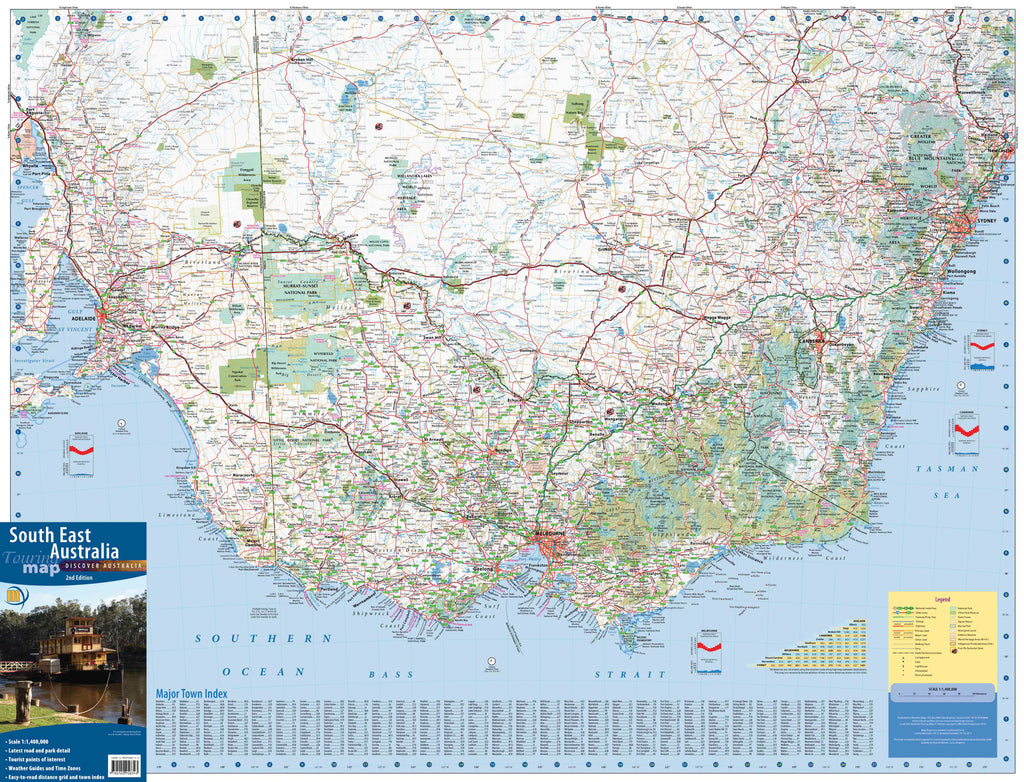This screenshot has height=782, width=1024.
Task: Click the Tourist points of interest bullet
Action: tap(35, 759)
